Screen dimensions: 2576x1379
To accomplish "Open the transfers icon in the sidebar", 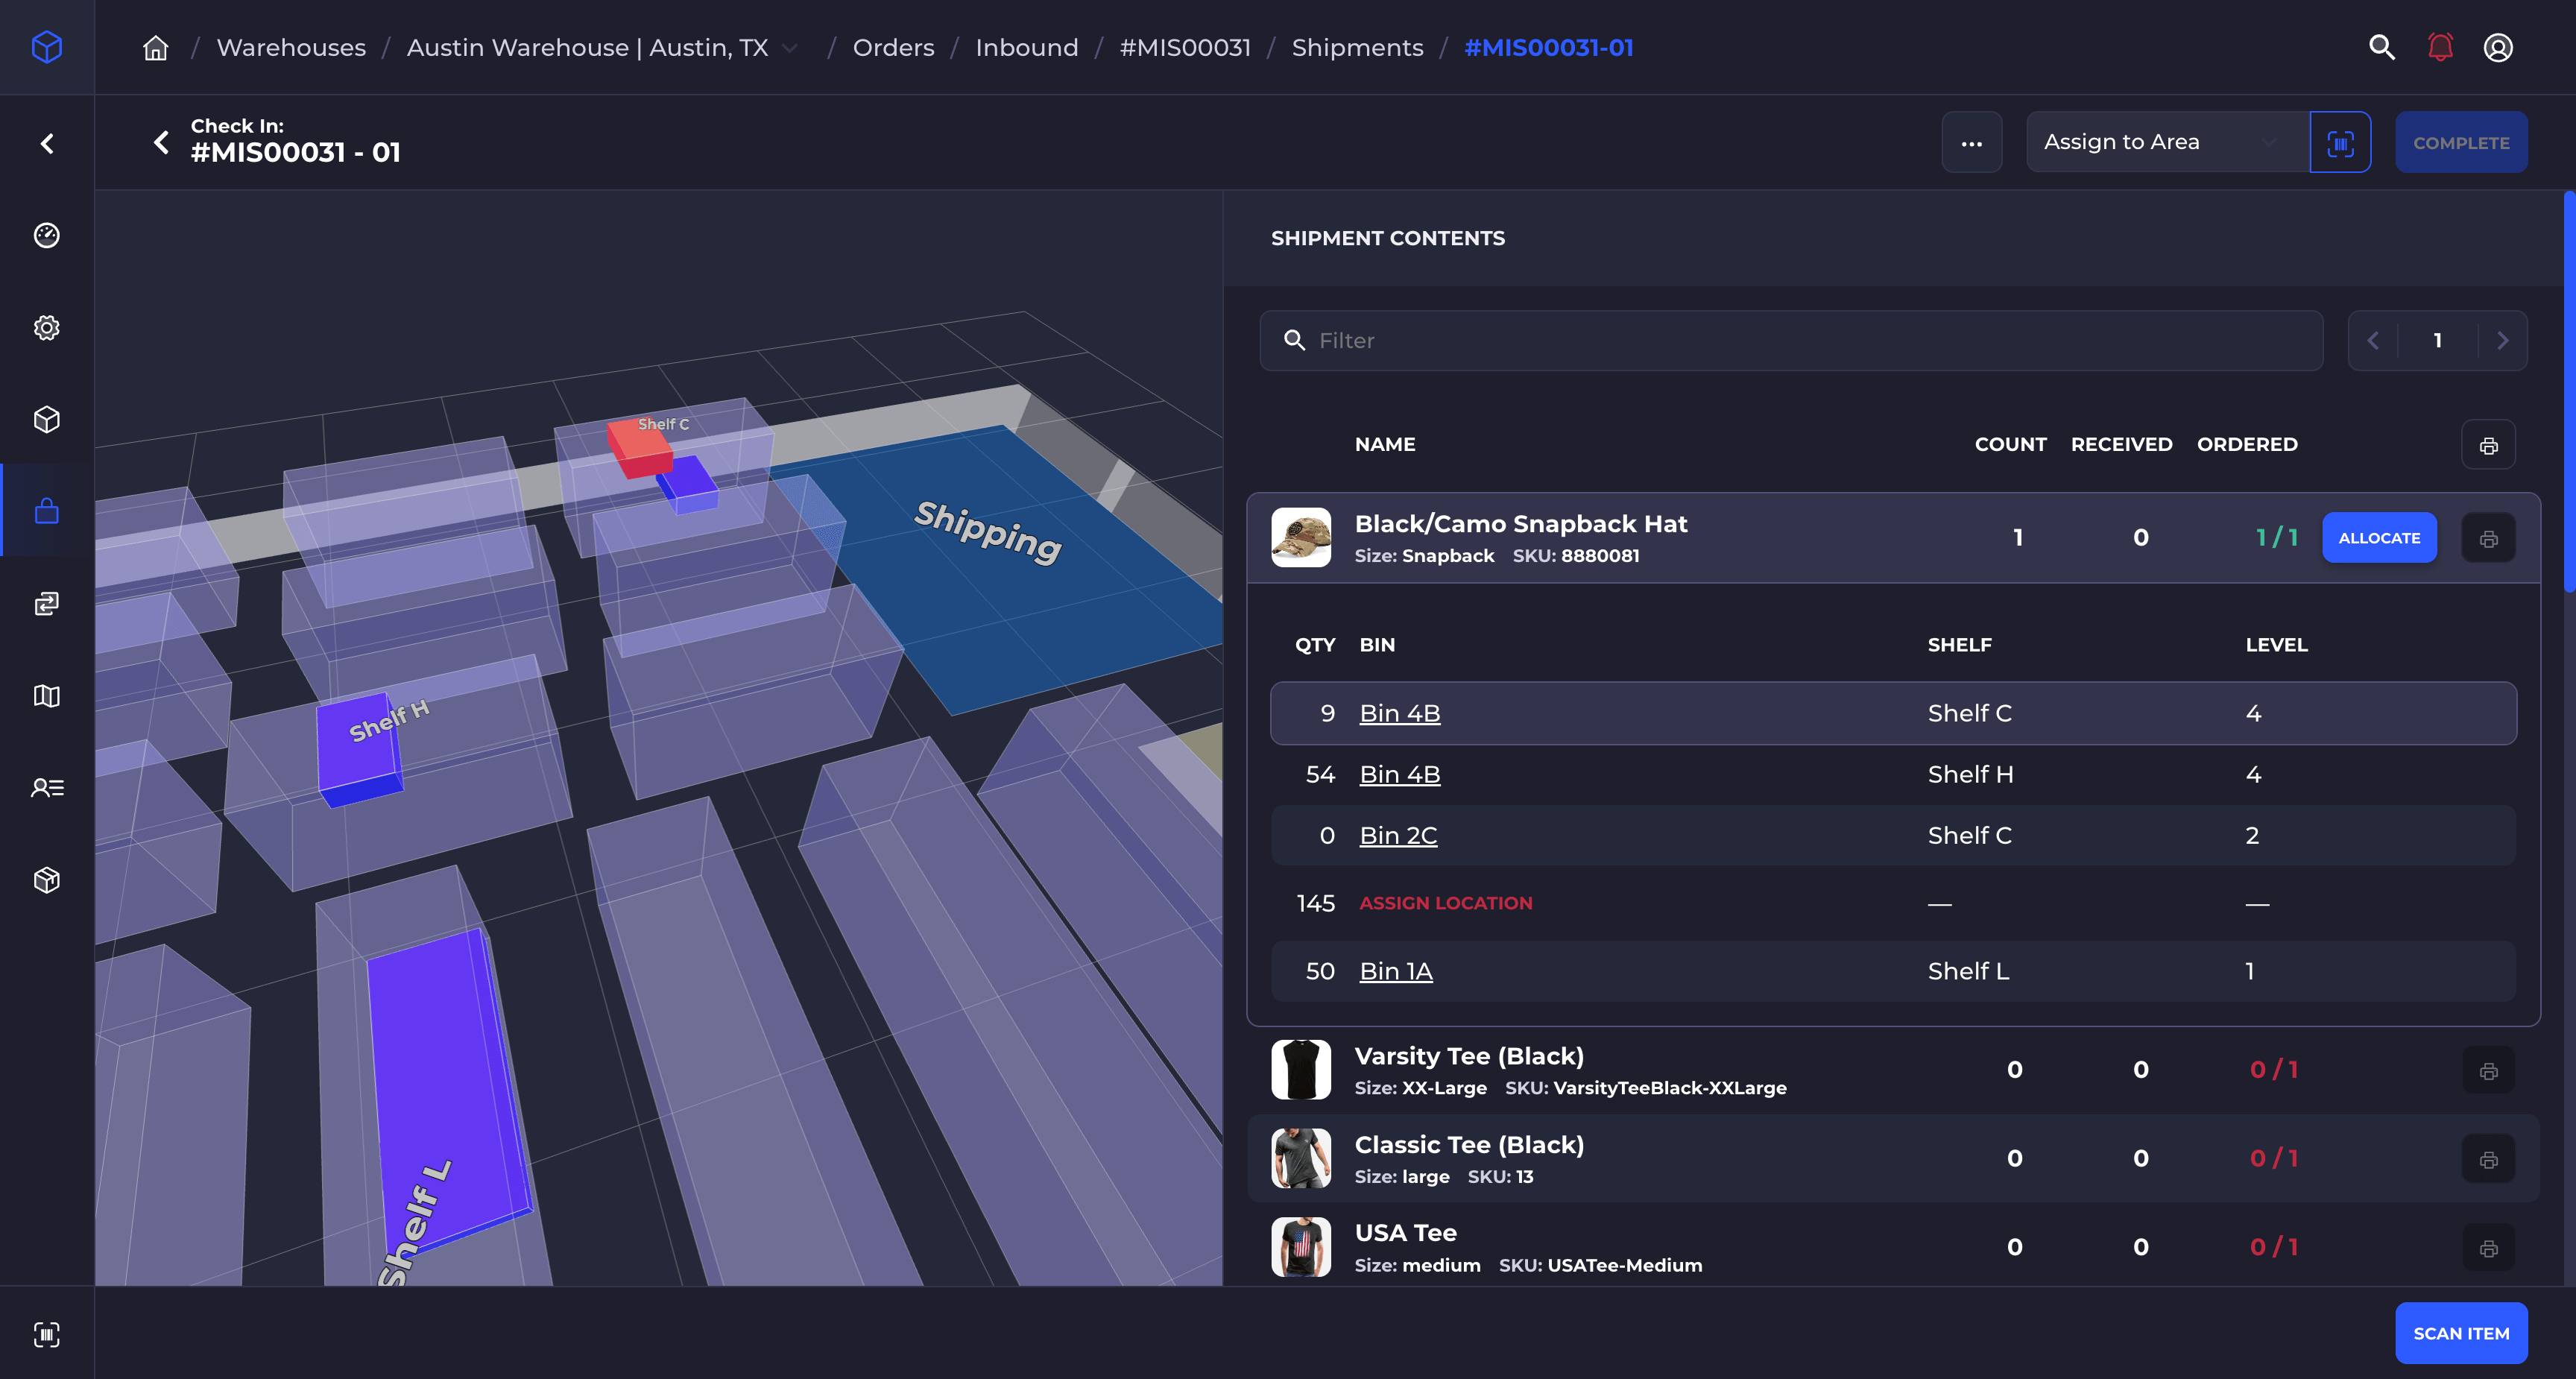I will click(x=46, y=603).
